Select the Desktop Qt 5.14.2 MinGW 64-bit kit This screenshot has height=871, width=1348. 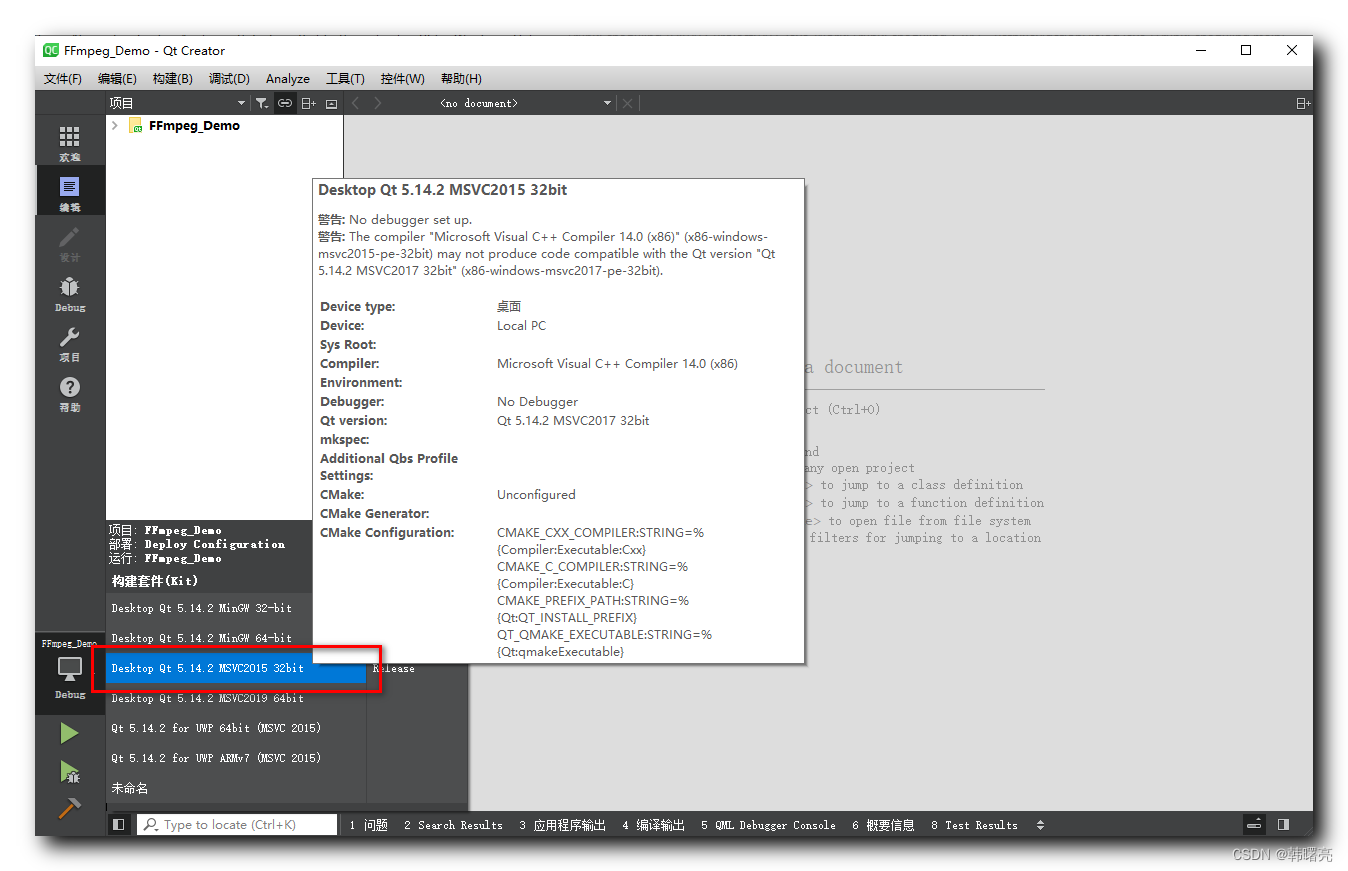click(200, 638)
